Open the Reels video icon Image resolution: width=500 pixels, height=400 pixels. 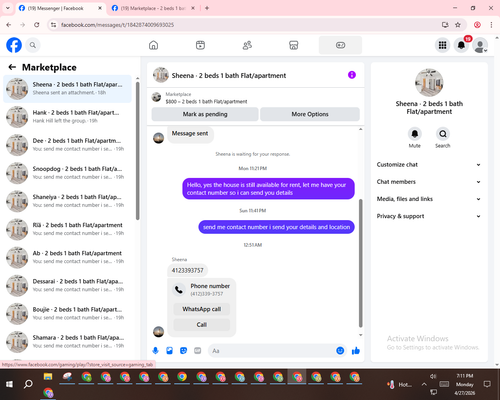(x=200, y=45)
